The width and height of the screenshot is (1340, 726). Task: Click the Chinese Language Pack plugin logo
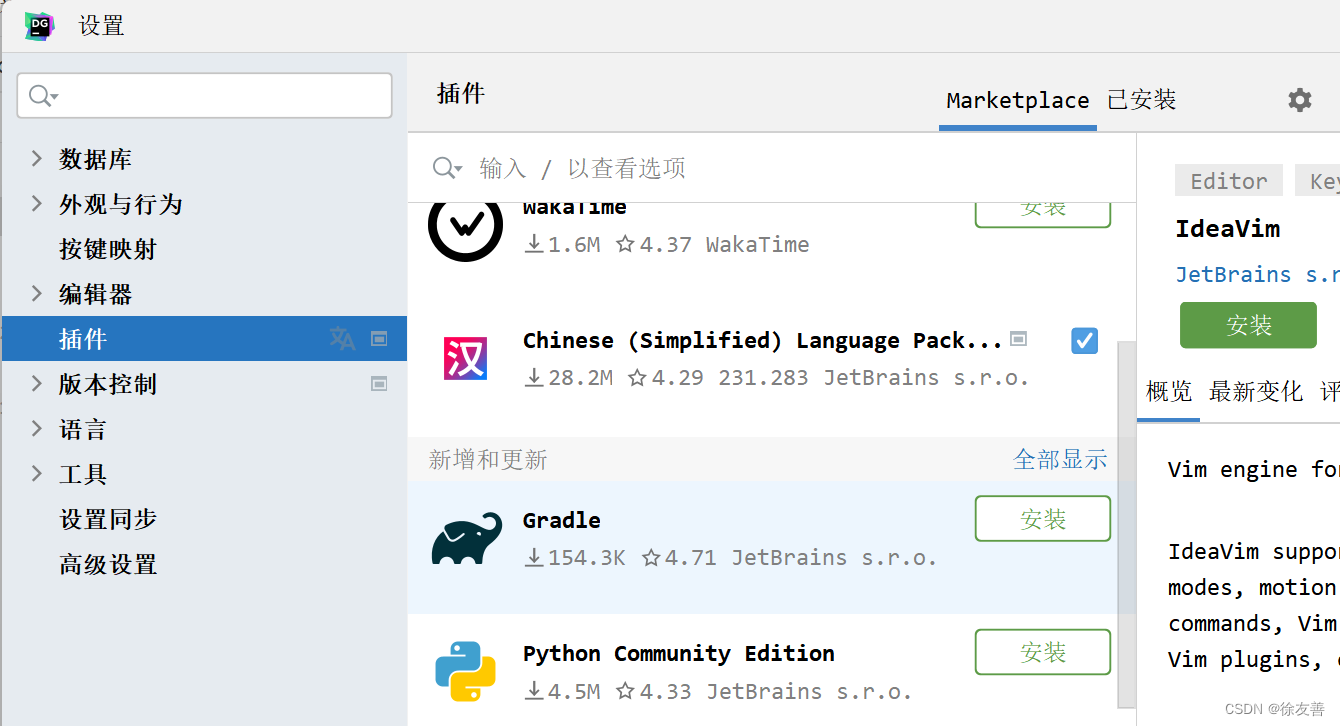coord(465,359)
